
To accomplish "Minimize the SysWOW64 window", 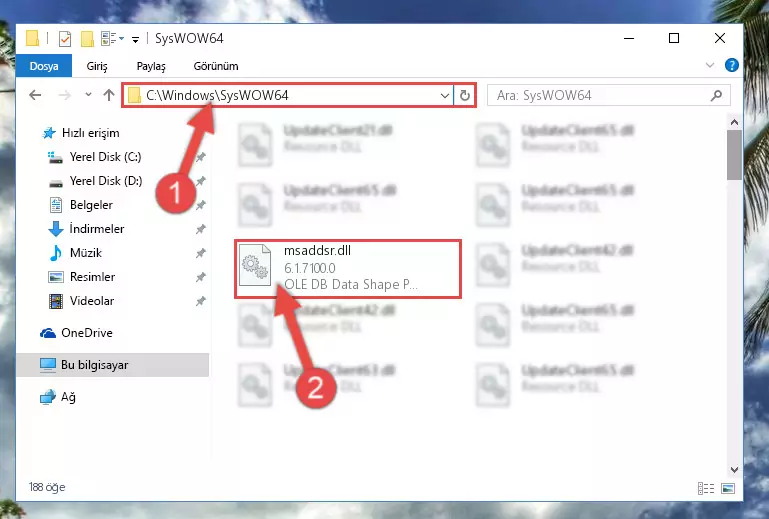I will tap(629, 38).
